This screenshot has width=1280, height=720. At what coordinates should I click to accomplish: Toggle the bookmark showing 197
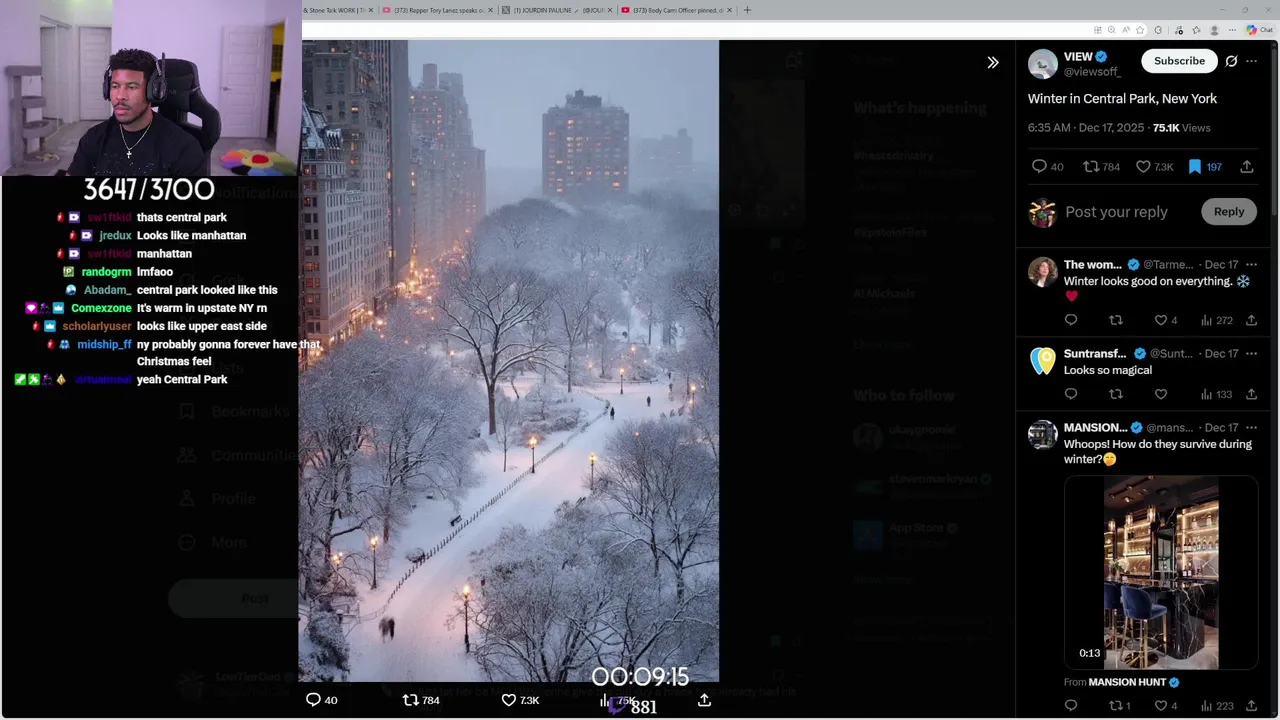tap(1204, 167)
